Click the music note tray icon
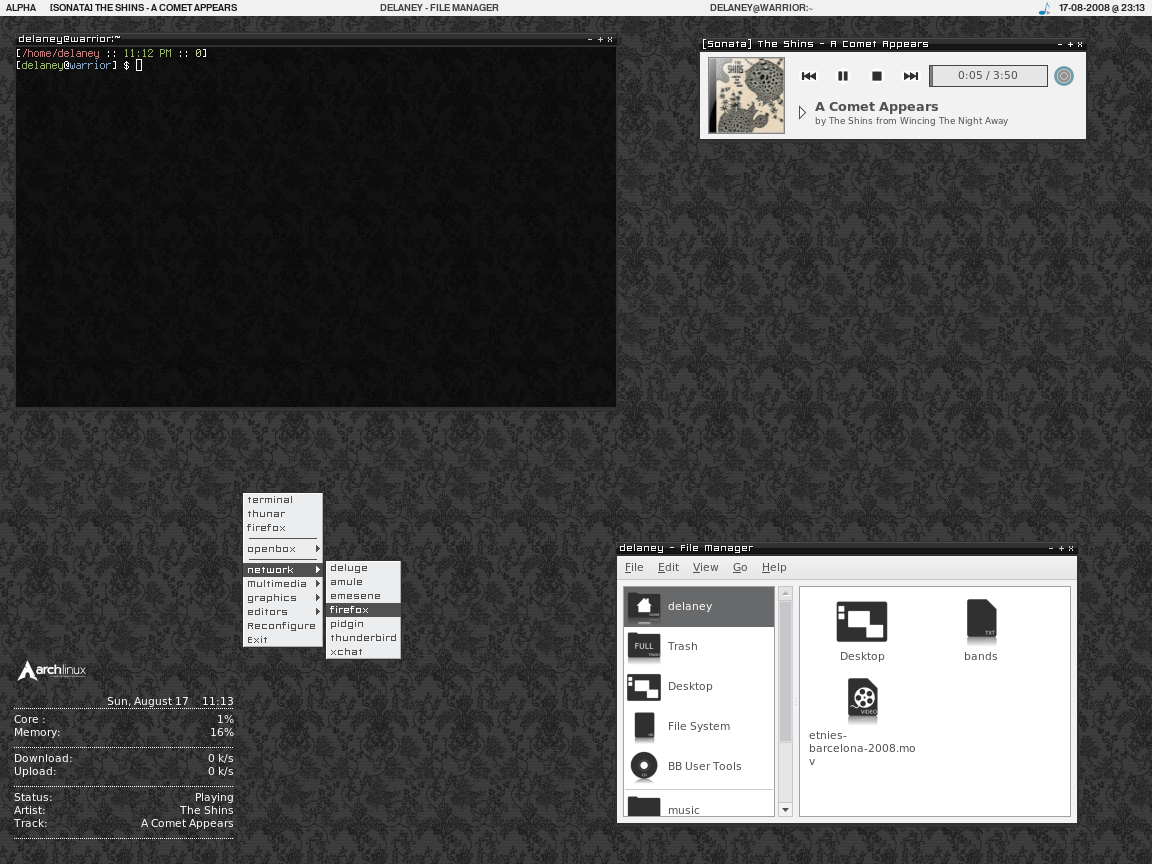1152x864 pixels. 1044,8
